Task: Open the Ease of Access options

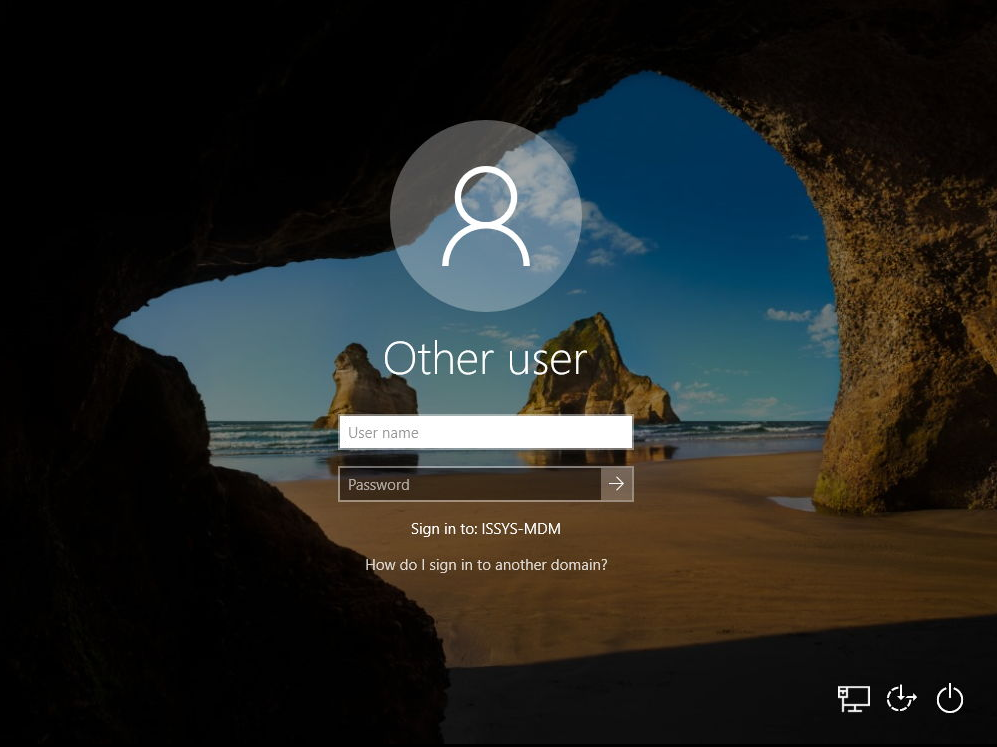Action: (x=901, y=698)
